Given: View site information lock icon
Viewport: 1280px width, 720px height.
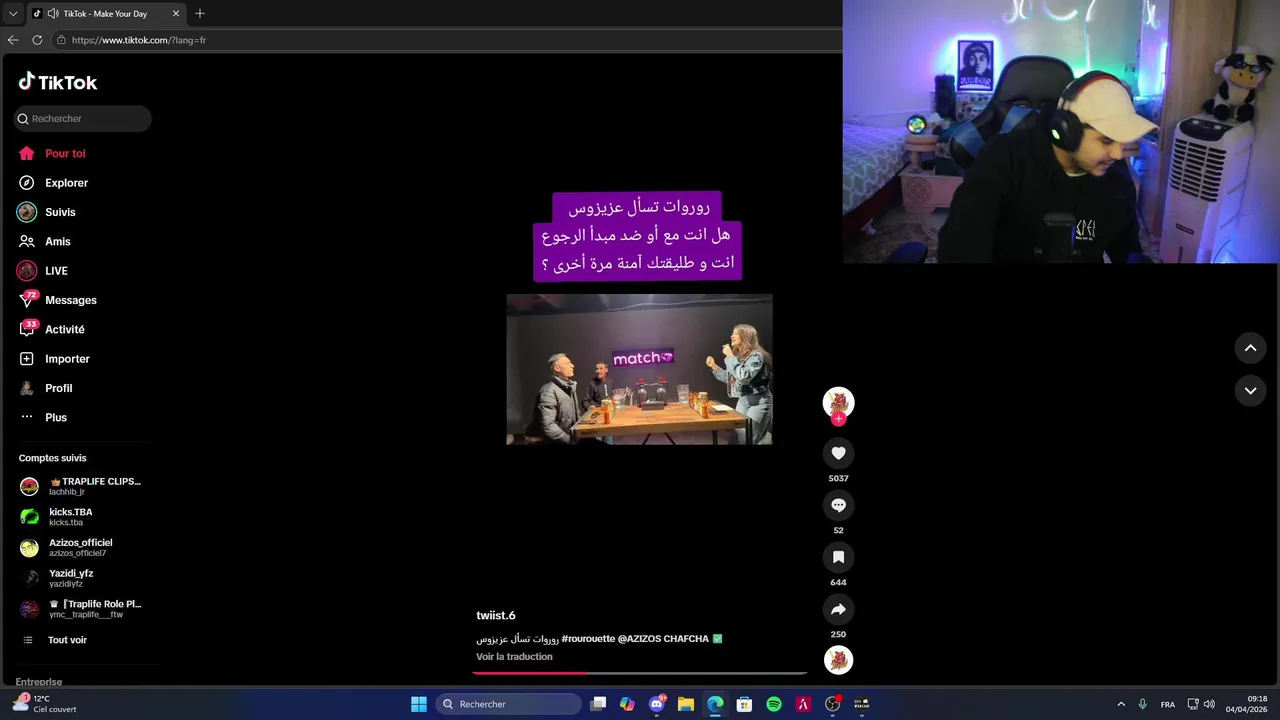Looking at the screenshot, I should coord(61,40).
